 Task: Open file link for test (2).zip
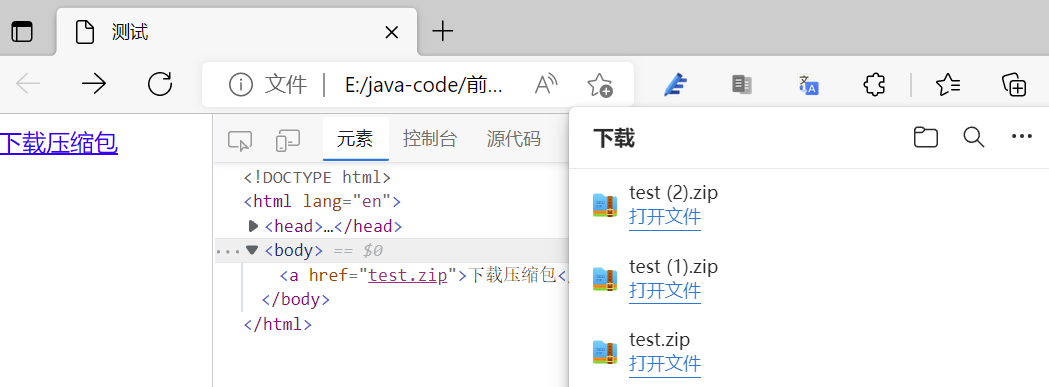pyautogui.click(x=665, y=218)
